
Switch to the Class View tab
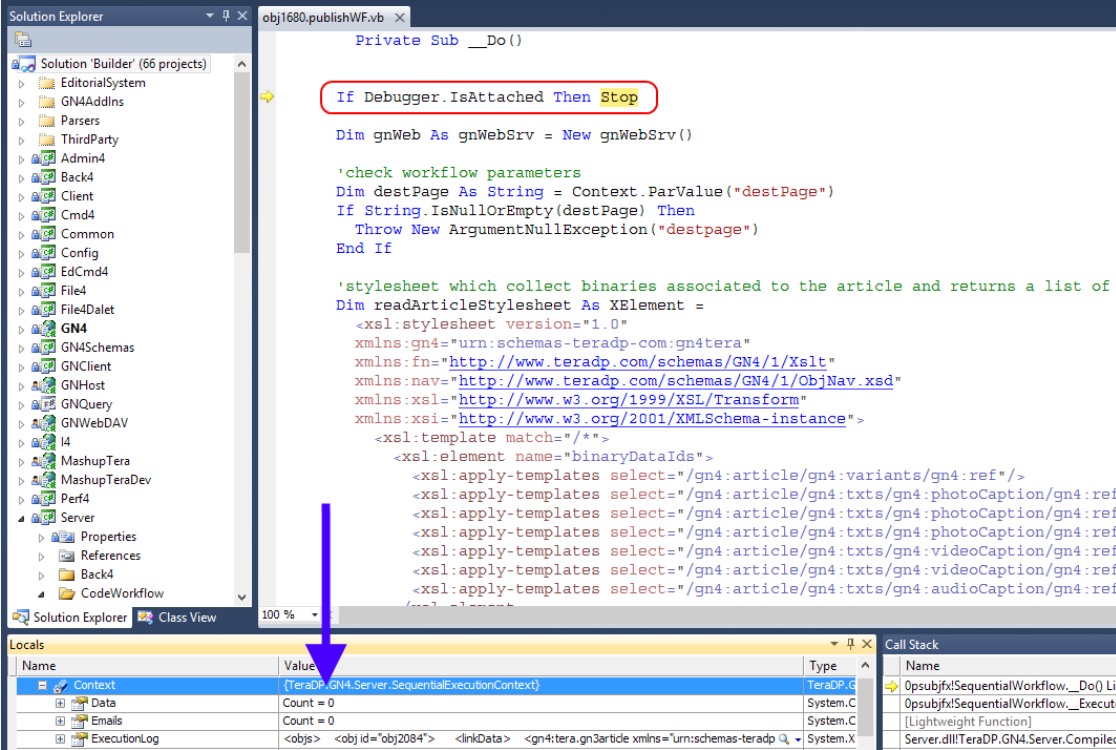pos(177,618)
